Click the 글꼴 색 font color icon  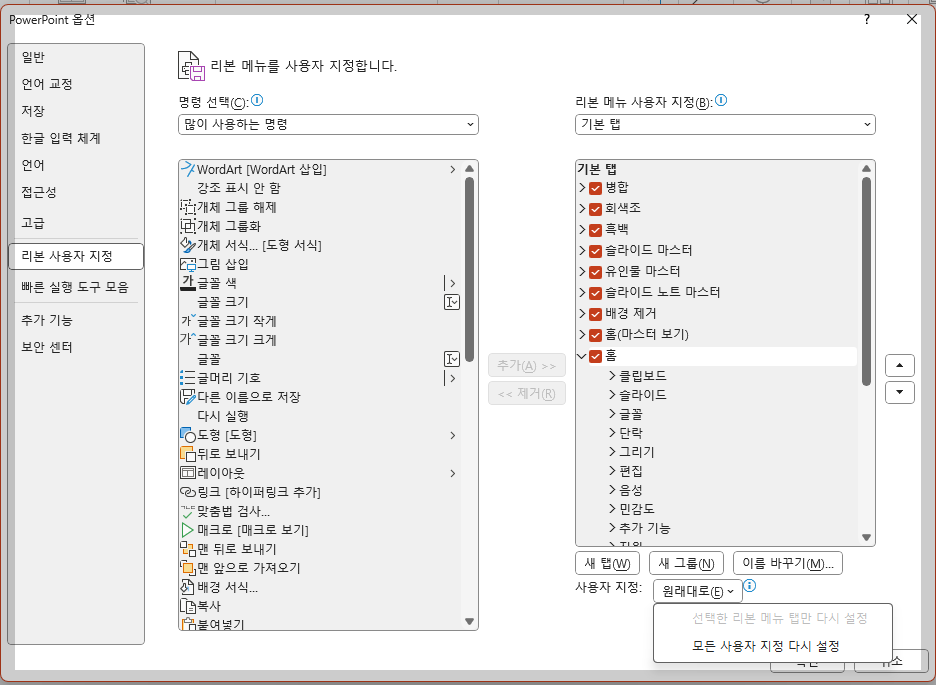(x=188, y=283)
